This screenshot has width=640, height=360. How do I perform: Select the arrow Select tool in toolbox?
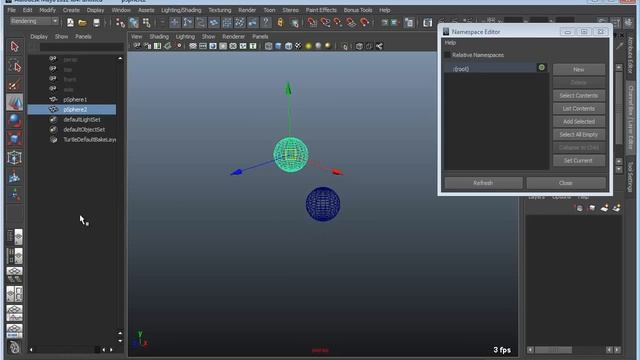pyautogui.click(x=15, y=47)
